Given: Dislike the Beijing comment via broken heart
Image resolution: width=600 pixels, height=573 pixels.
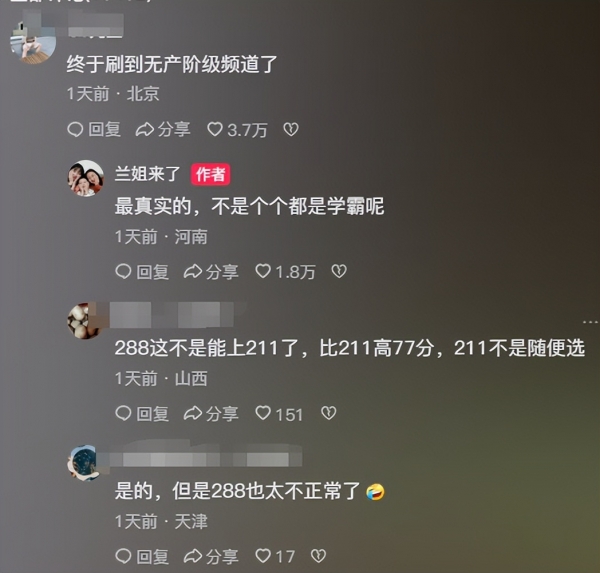Looking at the screenshot, I should click(291, 129).
